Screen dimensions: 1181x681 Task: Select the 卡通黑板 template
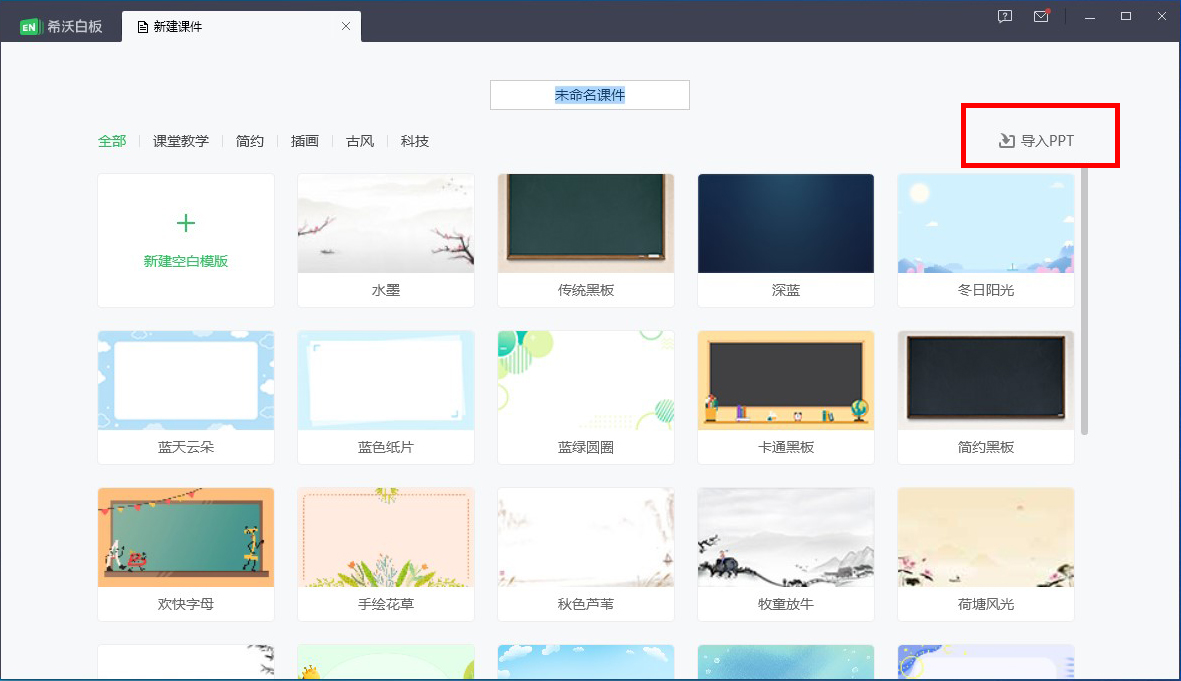[x=785, y=380]
